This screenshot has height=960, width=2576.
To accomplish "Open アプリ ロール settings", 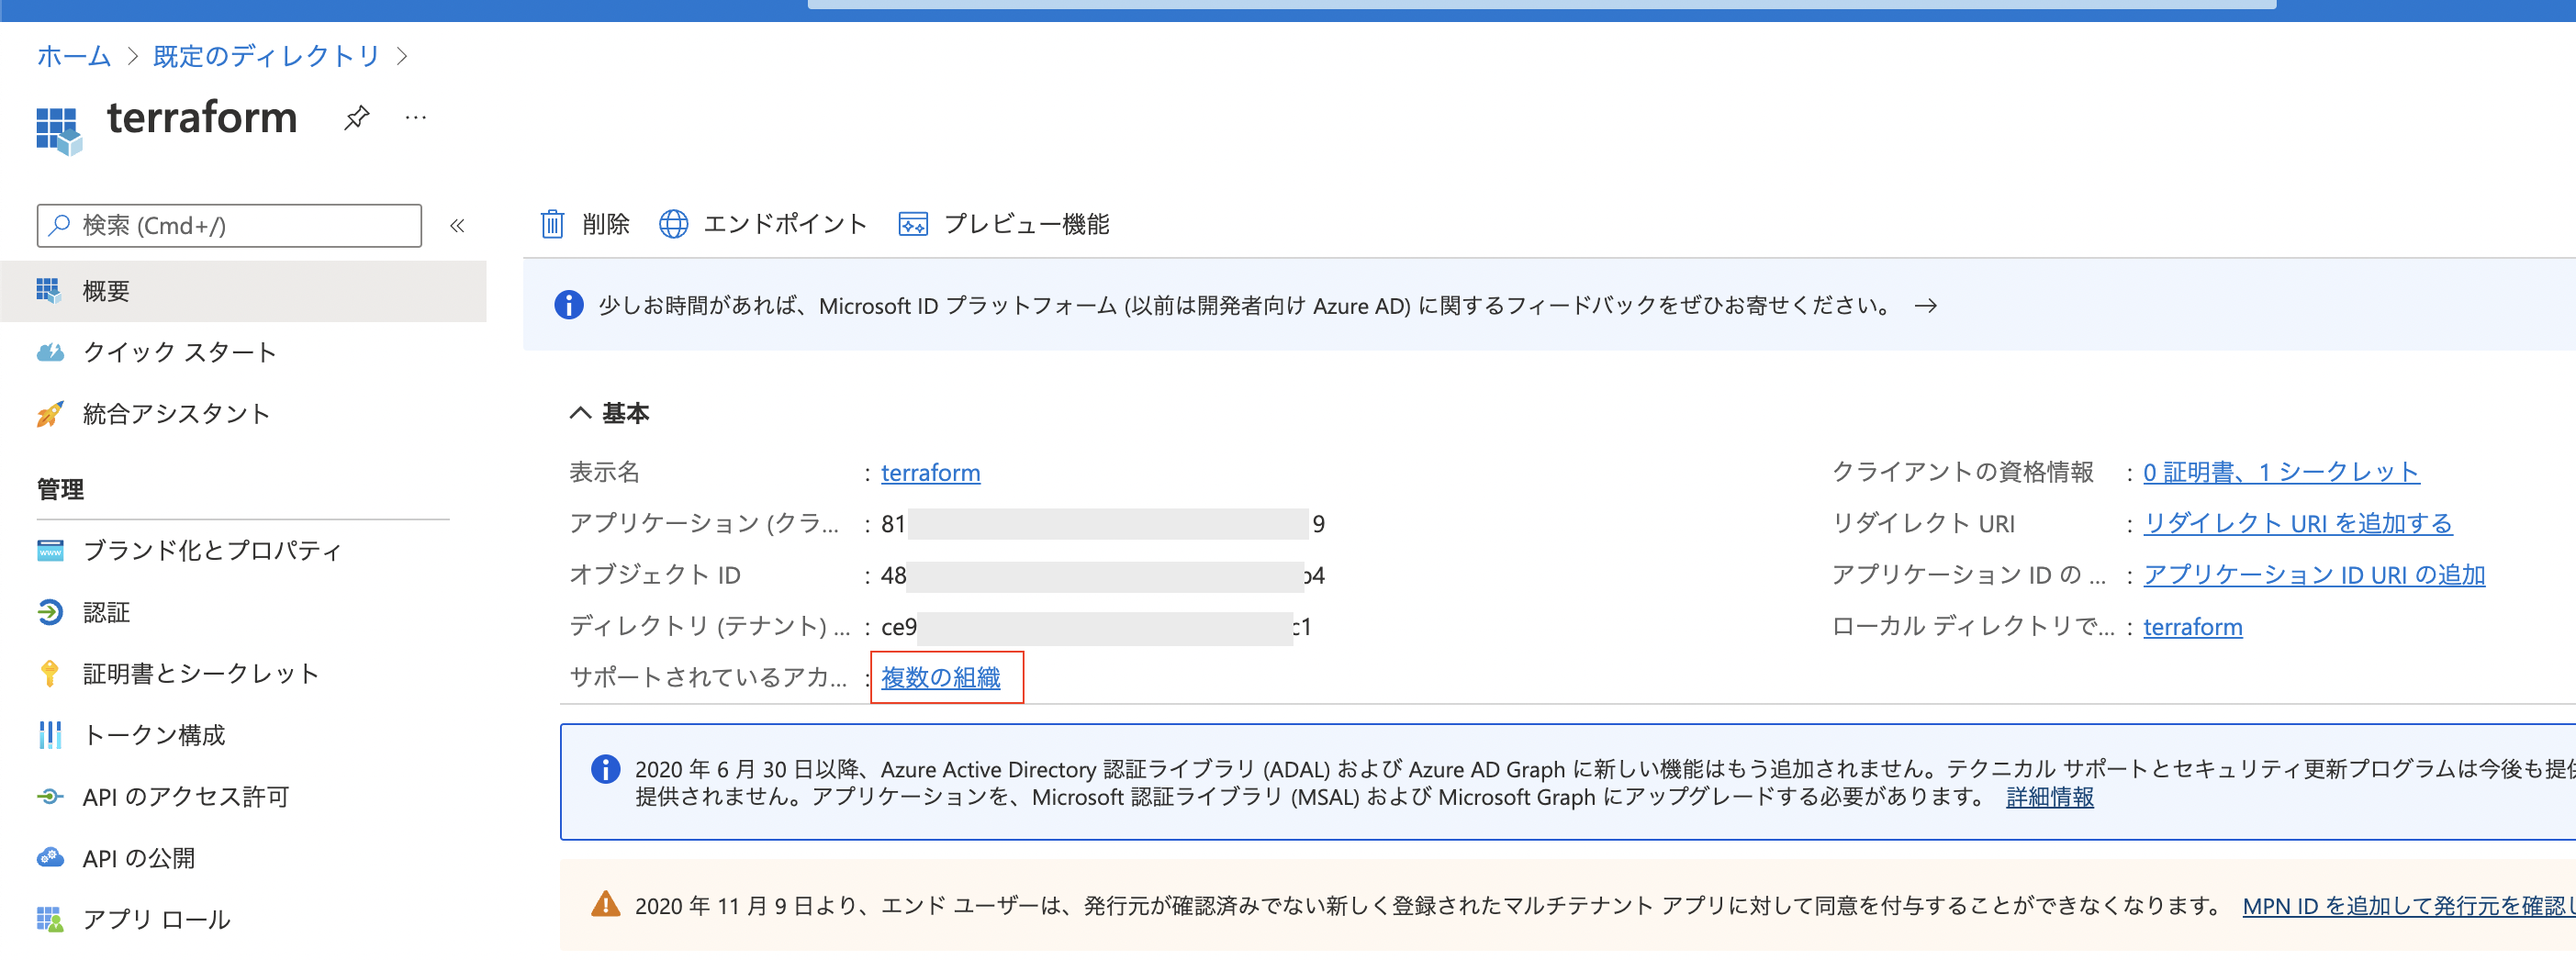I will tap(155, 919).
